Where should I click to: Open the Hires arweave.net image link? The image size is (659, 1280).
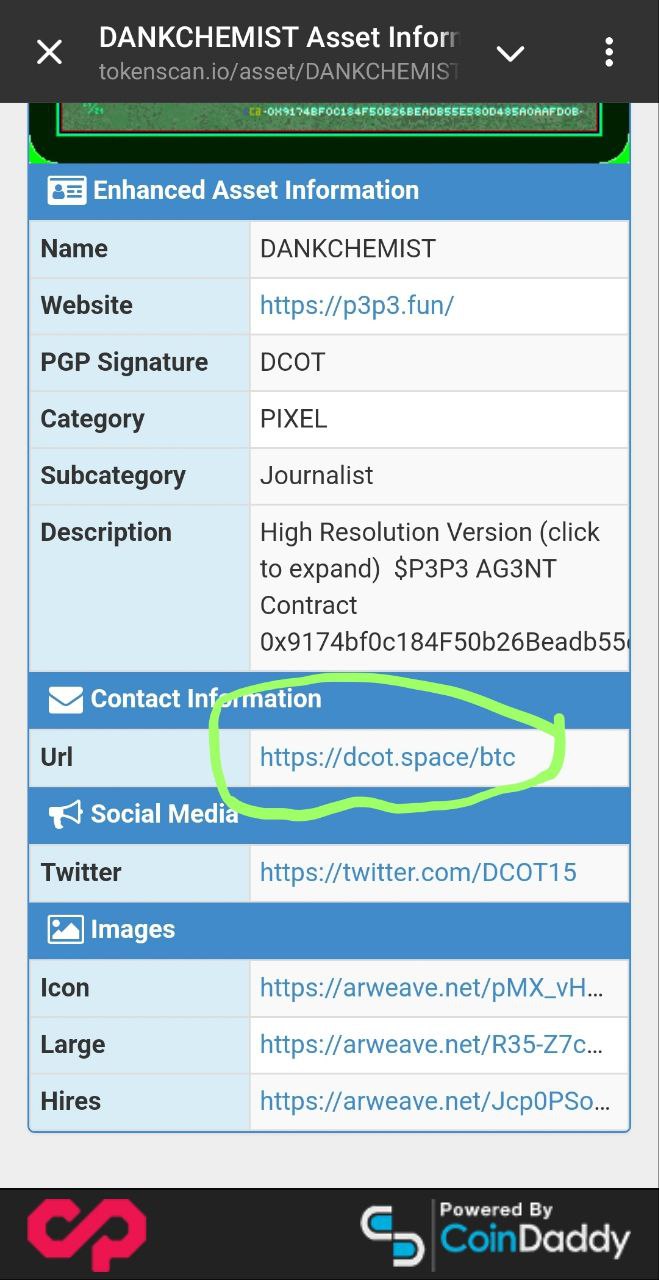tap(435, 1102)
